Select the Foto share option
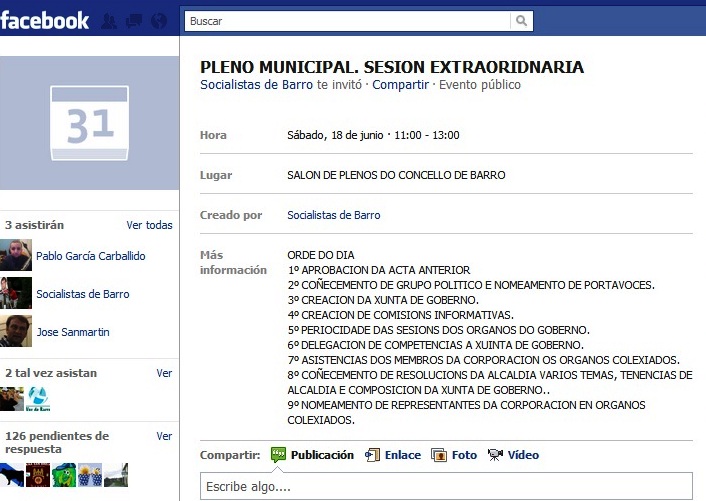The height and width of the screenshot is (501, 706). pyautogui.click(x=454, y=455)
